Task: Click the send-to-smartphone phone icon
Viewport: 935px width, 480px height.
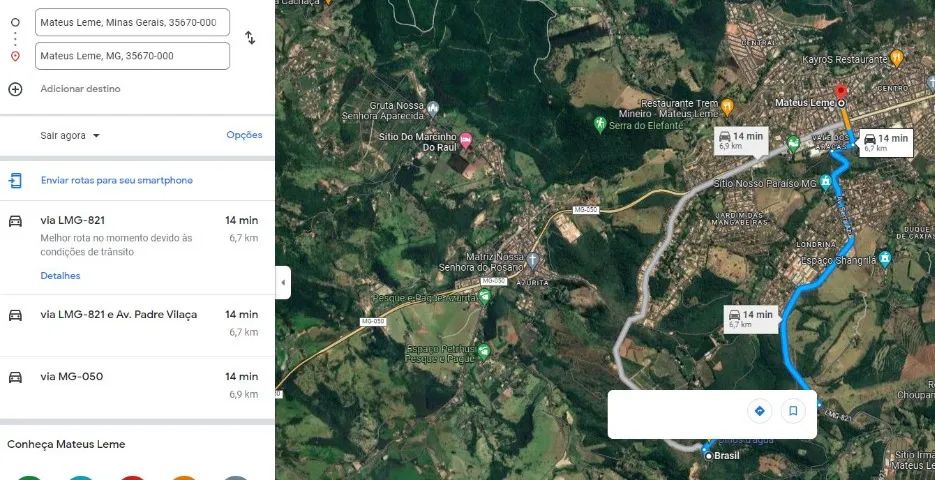Action: coord(16,180)
